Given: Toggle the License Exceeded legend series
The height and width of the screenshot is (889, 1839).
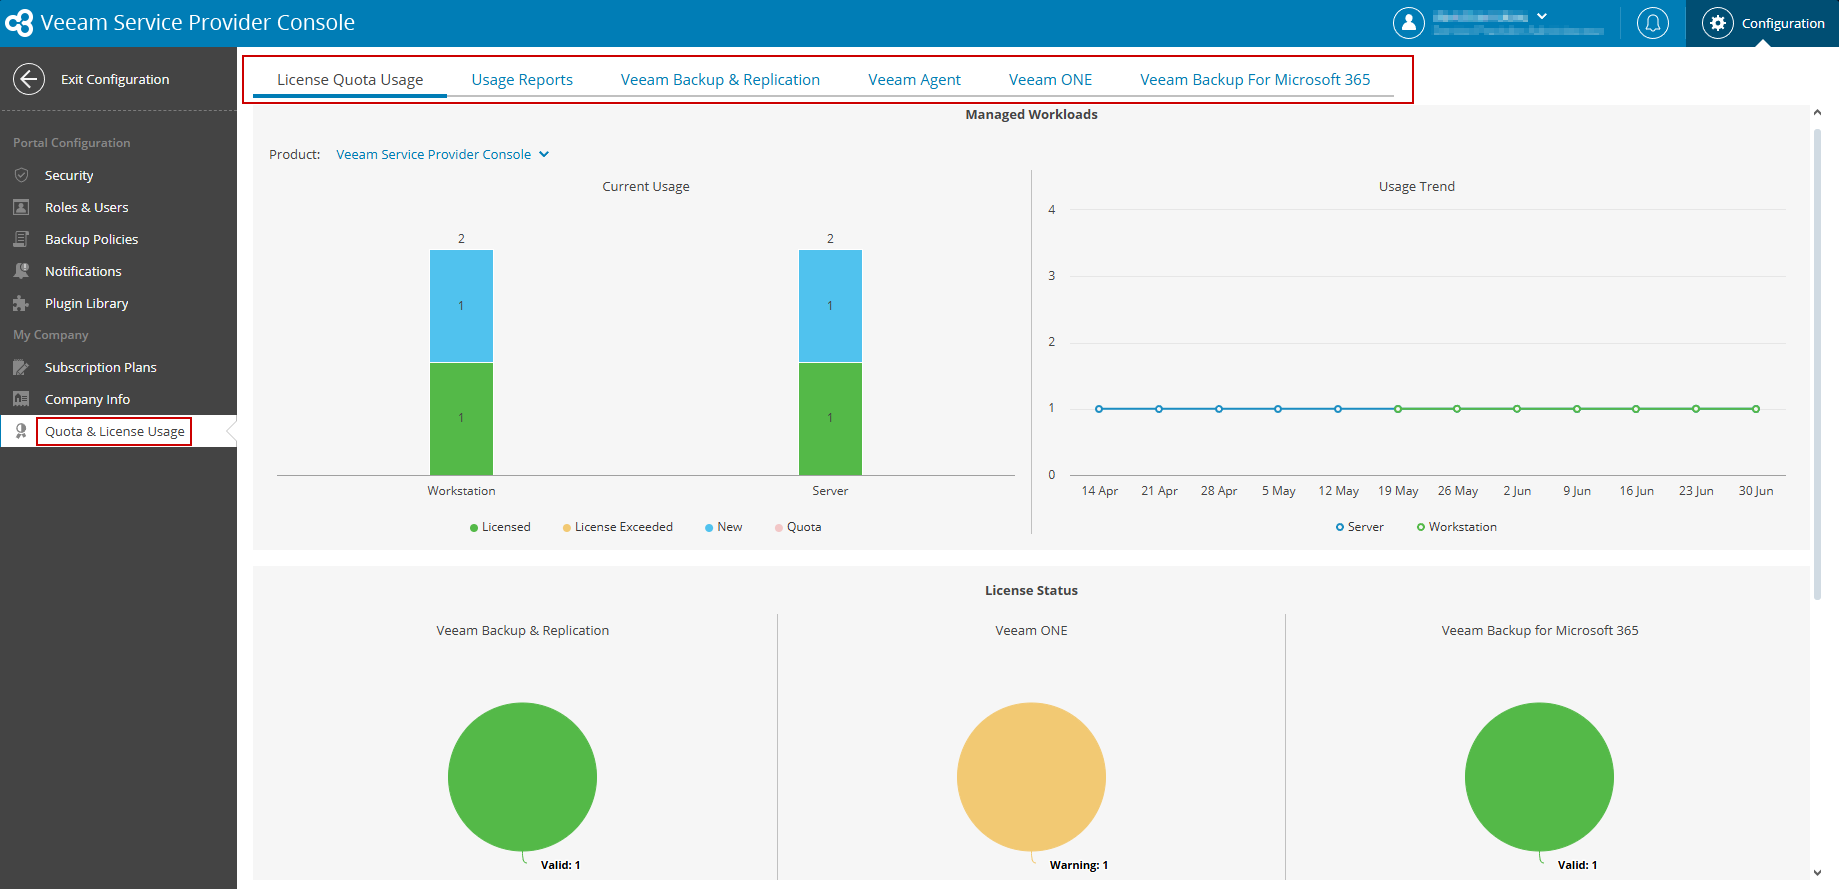Looking at the screenshot, I should pyautogui.click(x=618, y=527).
